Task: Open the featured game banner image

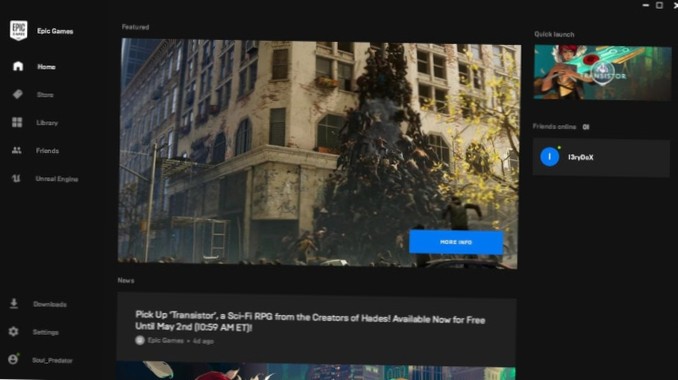Action: click(319, 152)
